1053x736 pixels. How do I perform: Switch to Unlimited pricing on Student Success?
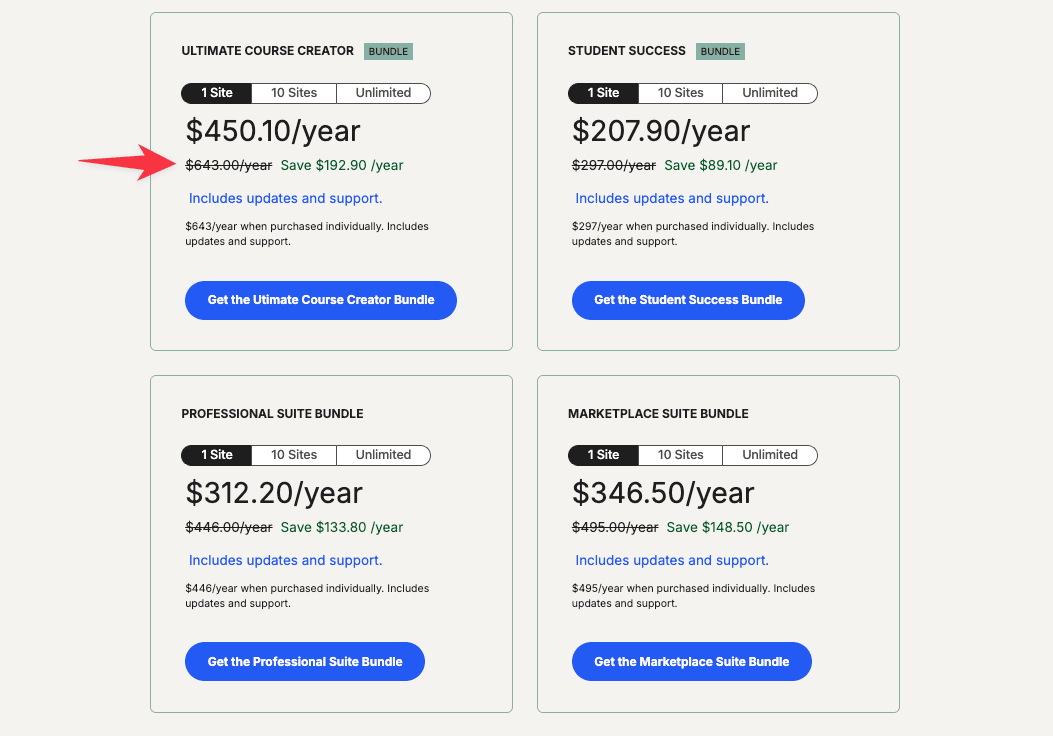pos(769,93)
